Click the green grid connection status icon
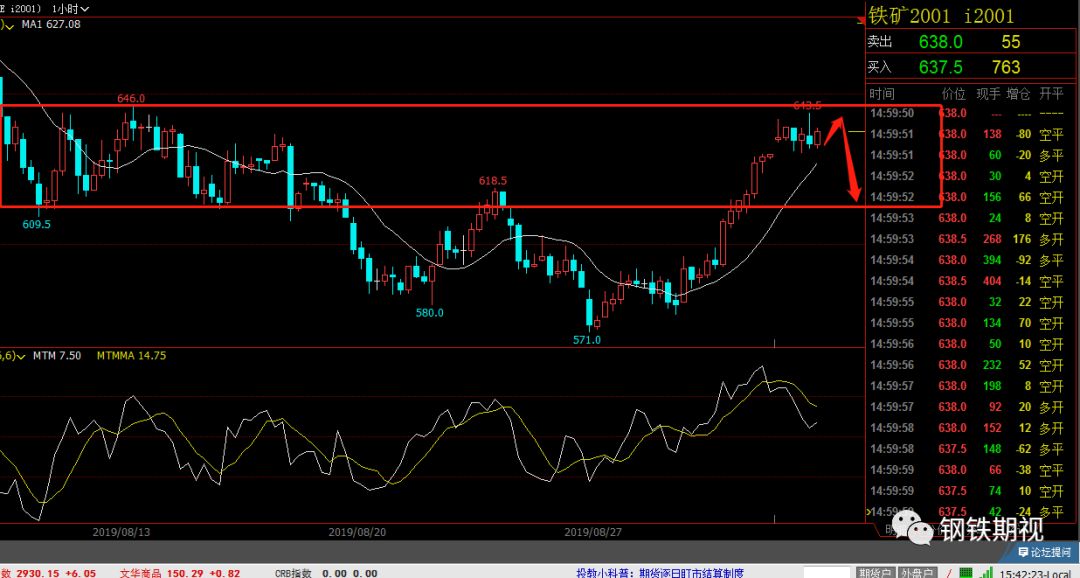 tap(966, 572)
